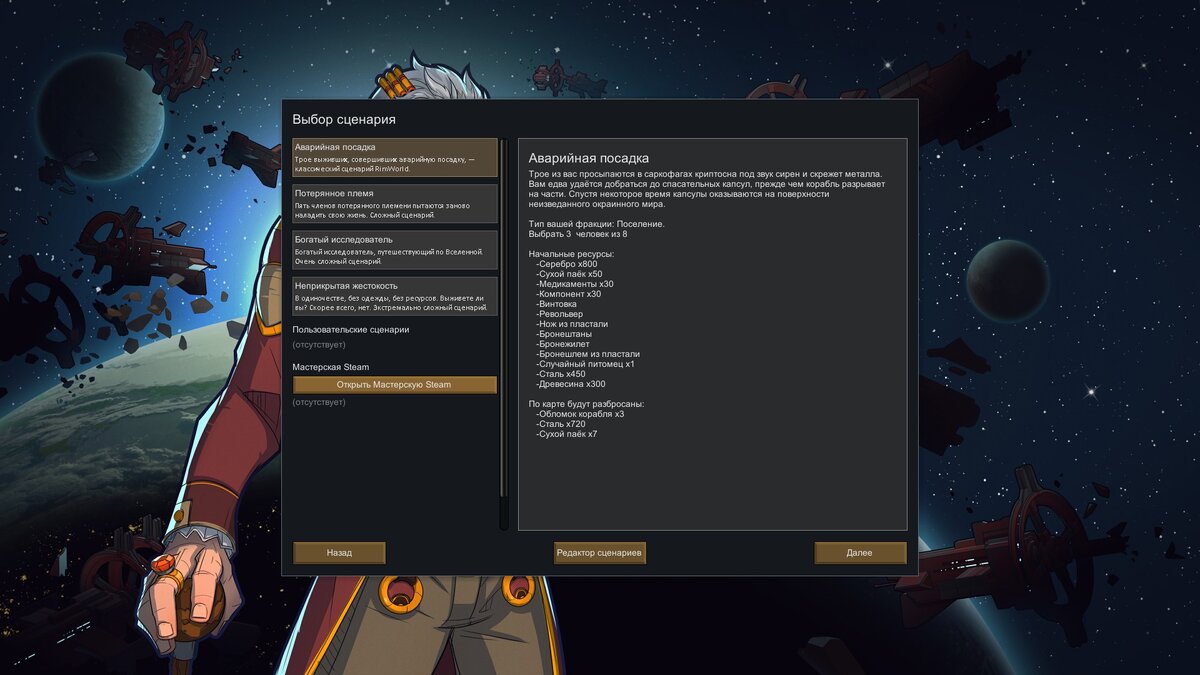Click the Пользовательские сценарии heading
This screenshot has width=1200, height=675.
pos(350,330)
